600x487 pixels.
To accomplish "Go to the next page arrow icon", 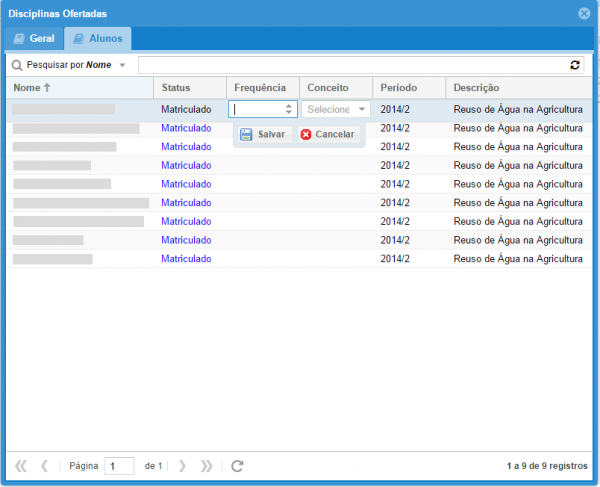I will (x=182, y=466).
